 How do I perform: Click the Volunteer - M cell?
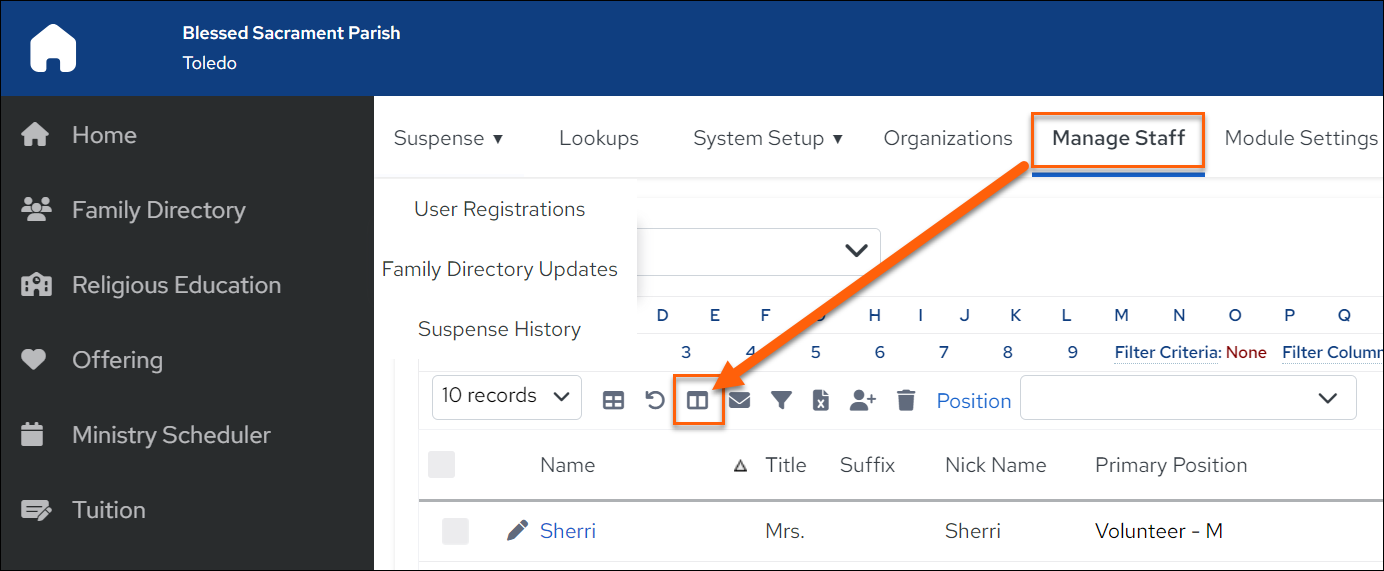point(1159,531)
